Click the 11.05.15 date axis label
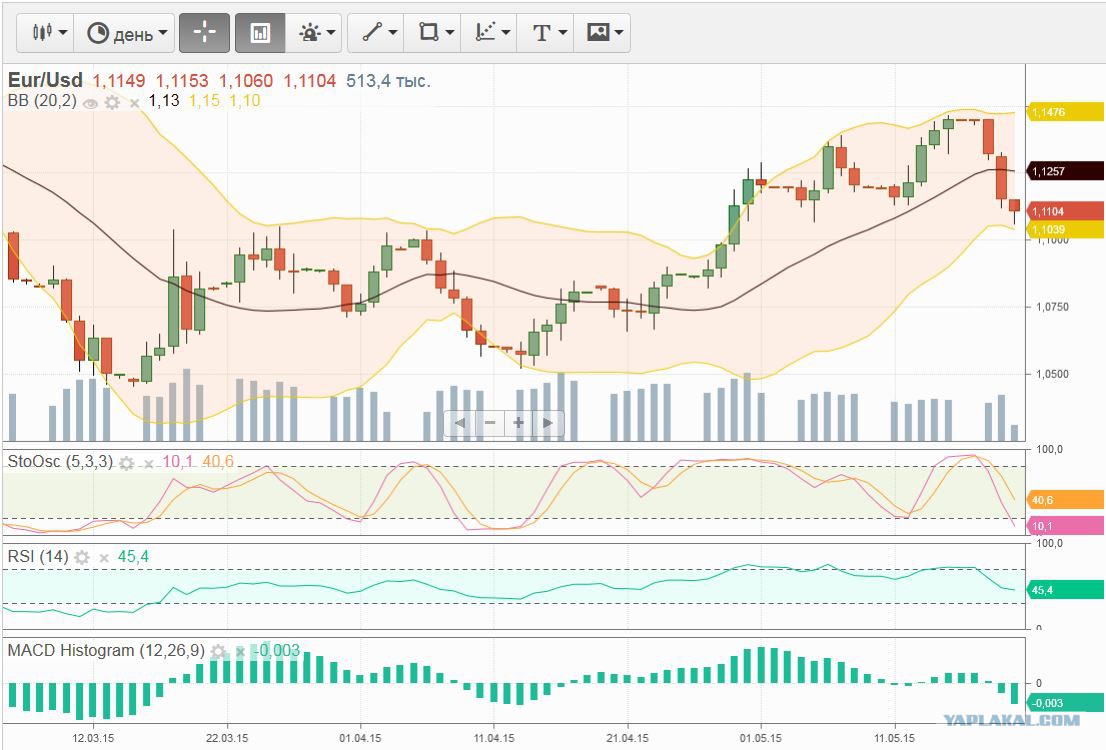 click(895, 738)
